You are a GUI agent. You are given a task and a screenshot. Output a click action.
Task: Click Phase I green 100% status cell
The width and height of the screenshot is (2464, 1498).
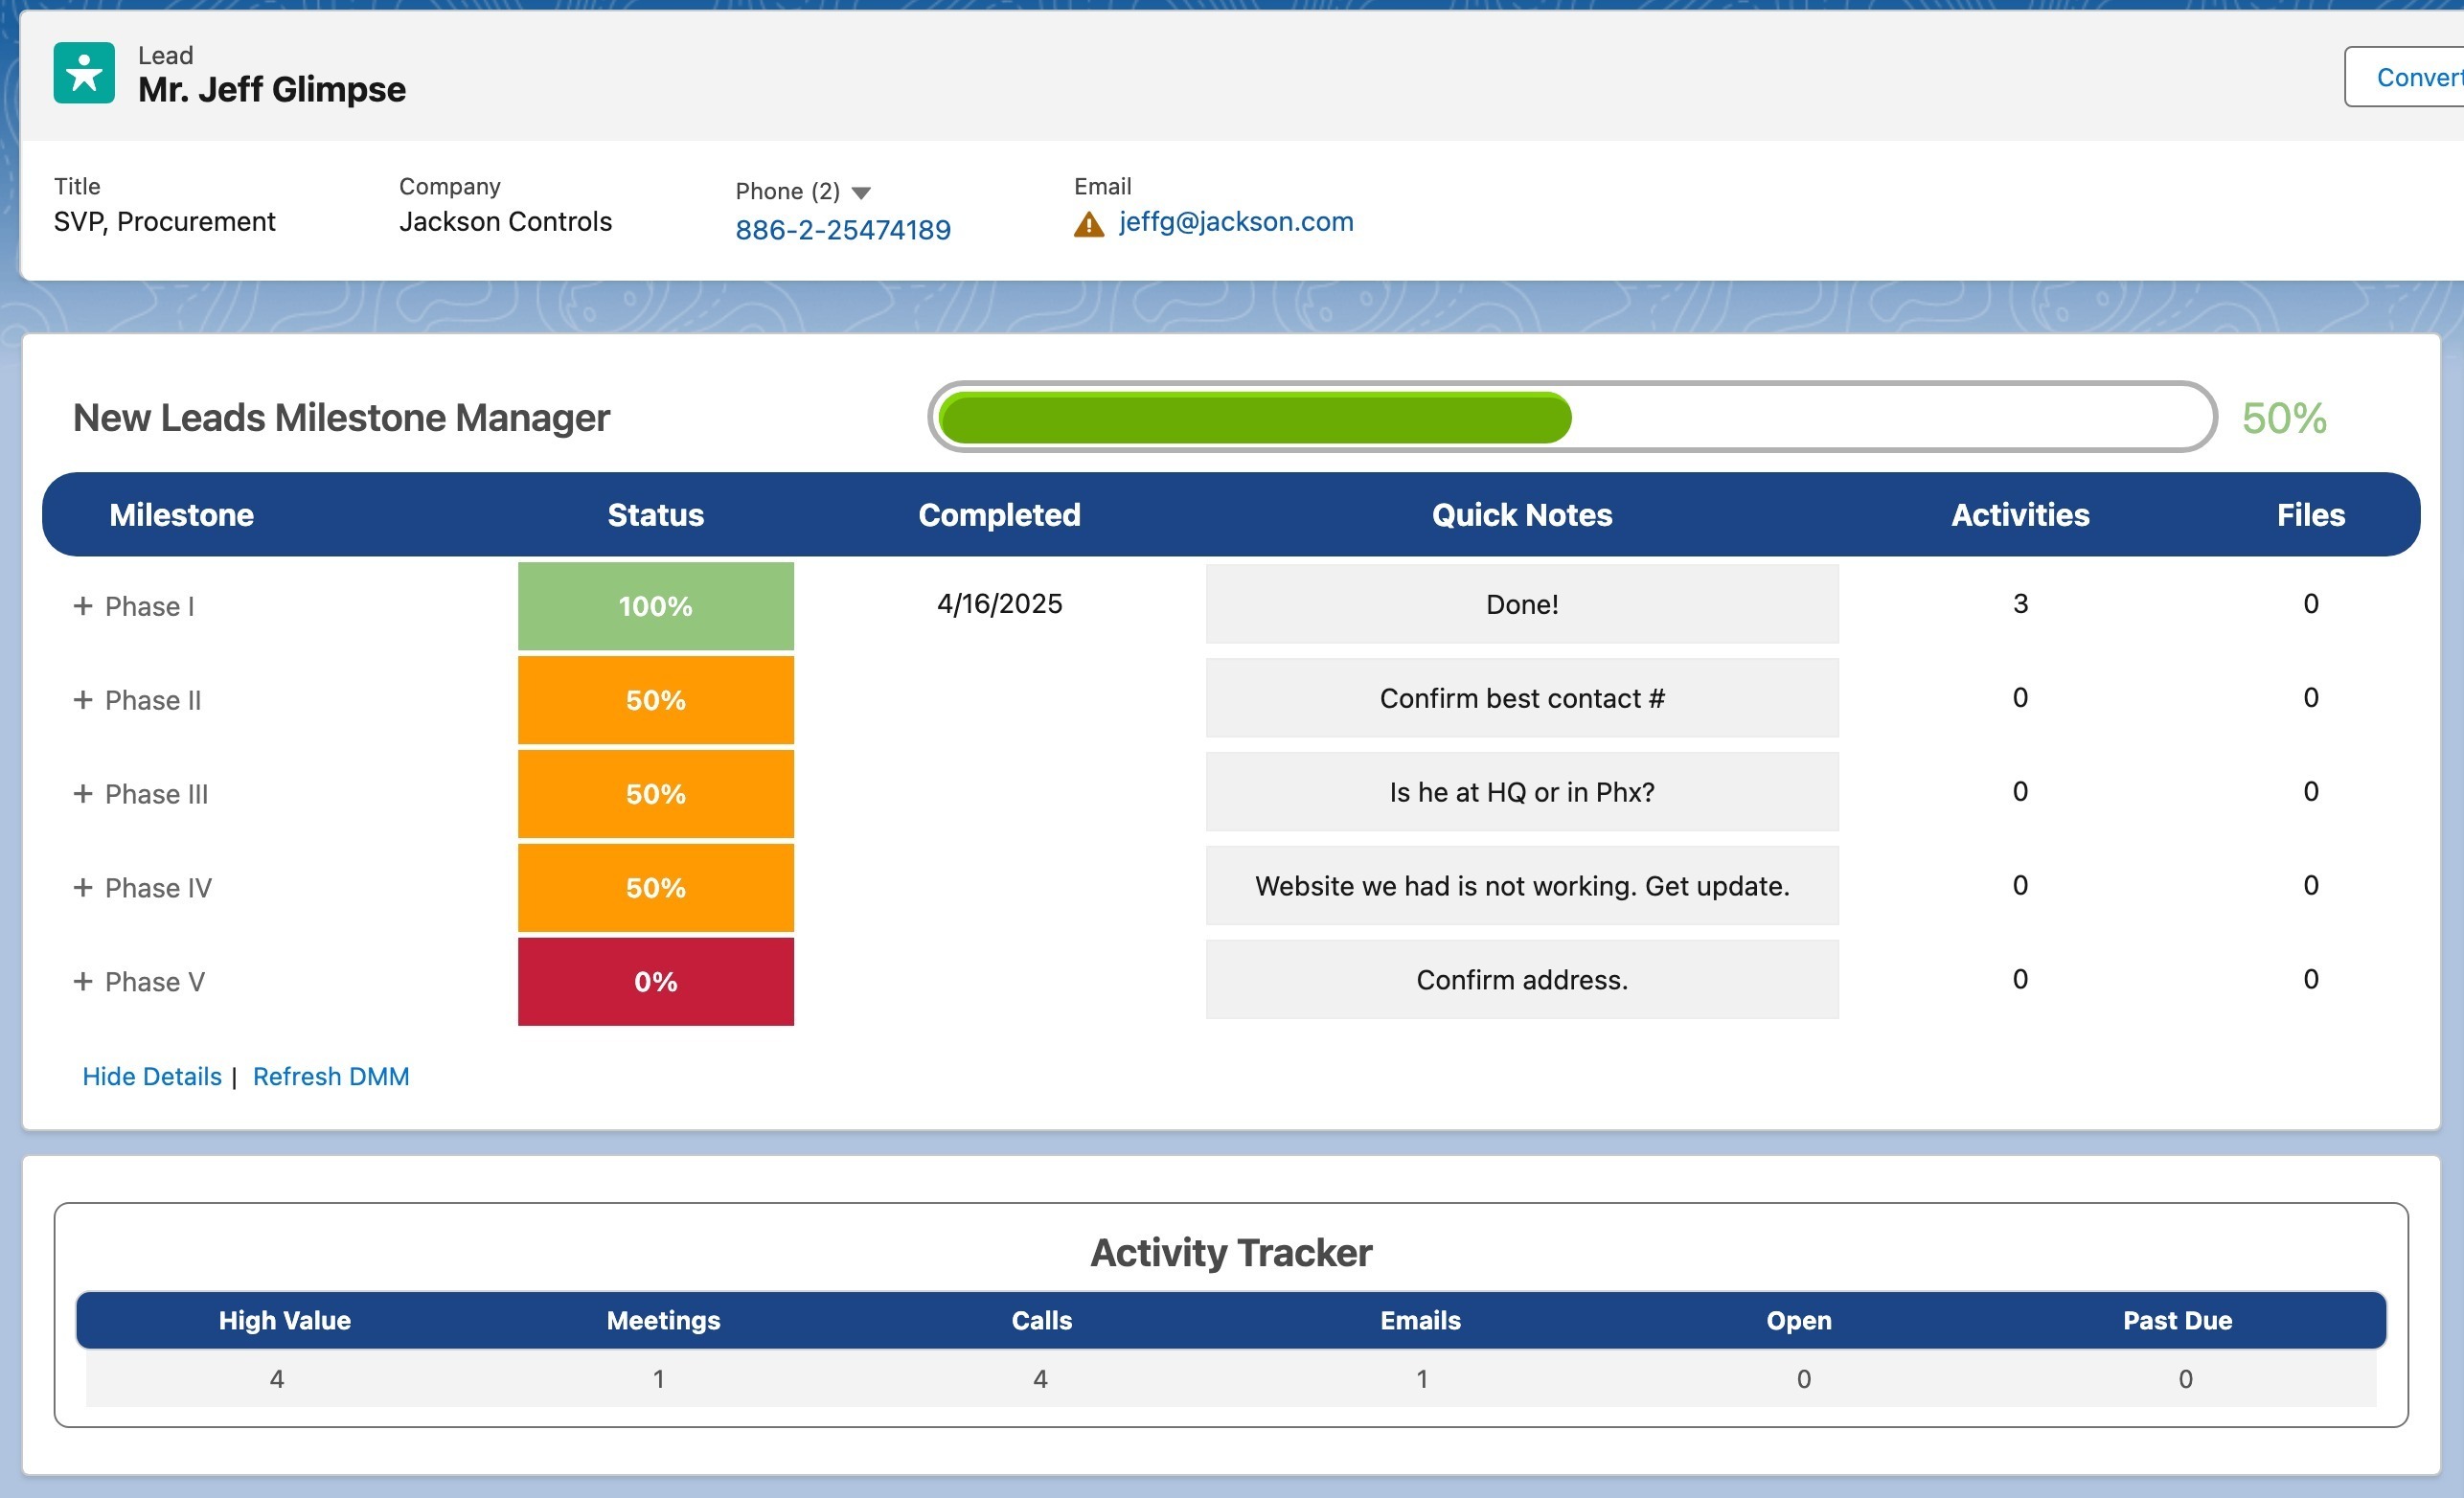(655, 606)
